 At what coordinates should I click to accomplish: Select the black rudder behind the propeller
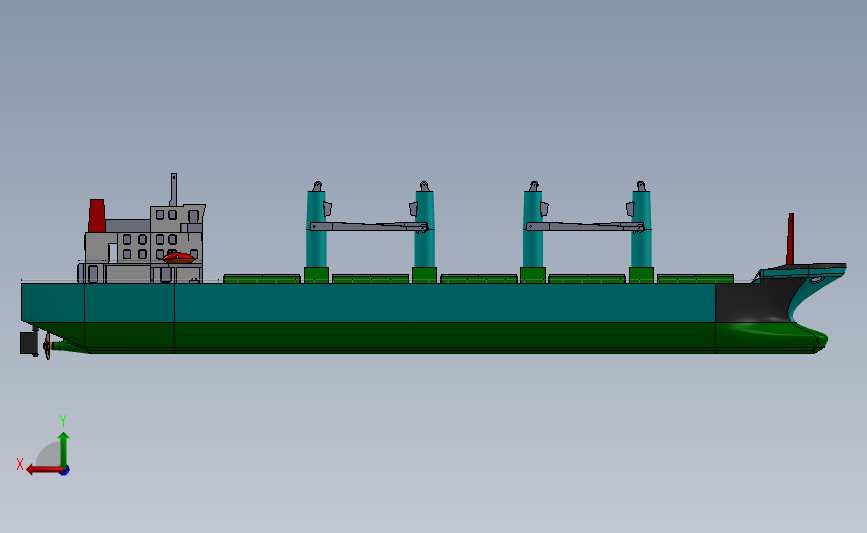[x=29, y=344]
